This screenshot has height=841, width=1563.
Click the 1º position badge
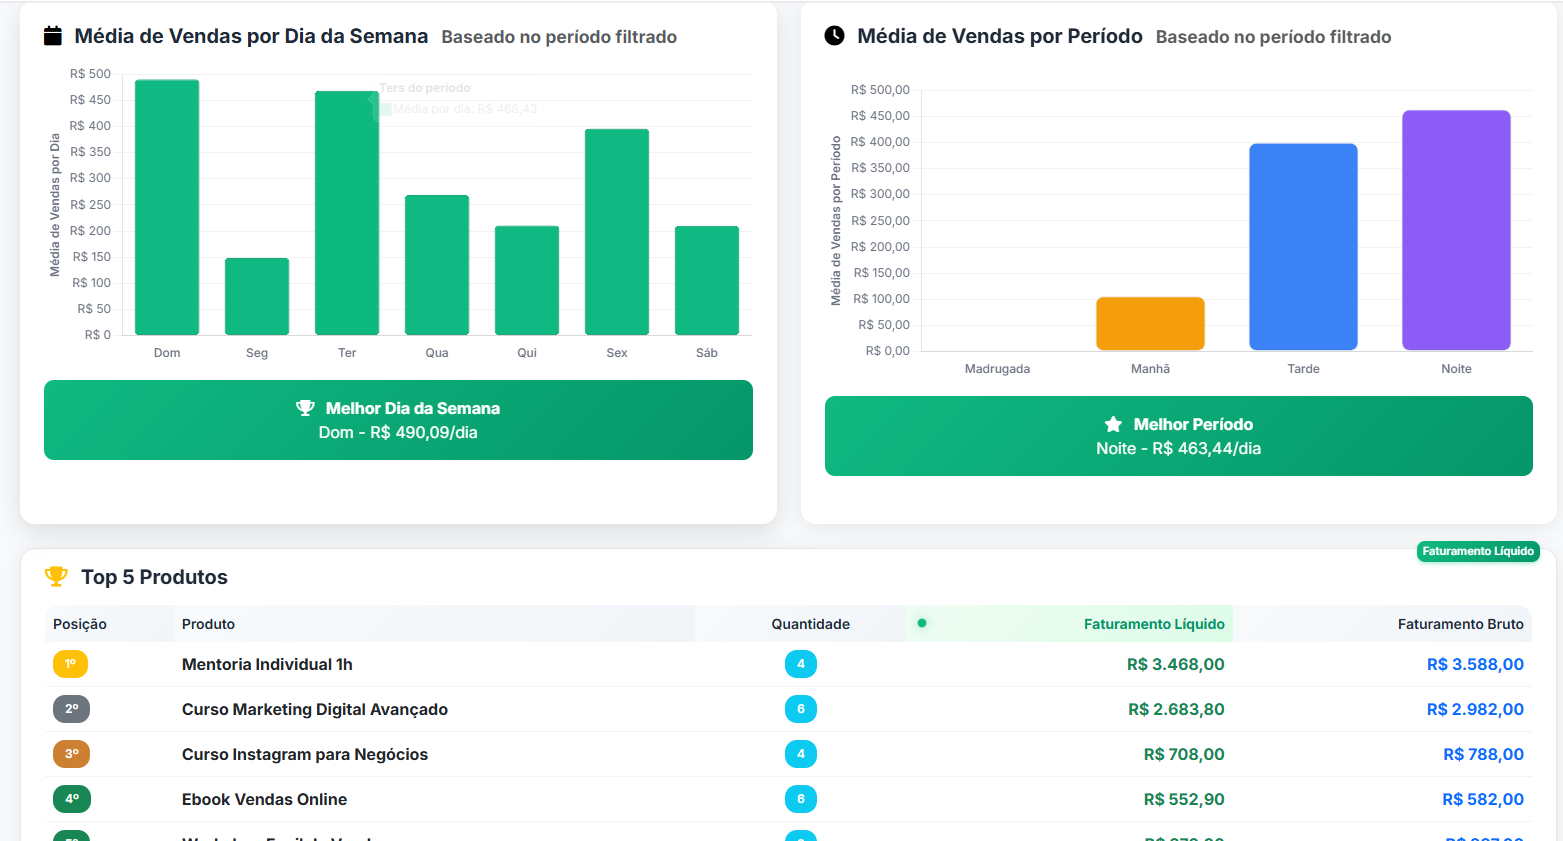point(70,664)
